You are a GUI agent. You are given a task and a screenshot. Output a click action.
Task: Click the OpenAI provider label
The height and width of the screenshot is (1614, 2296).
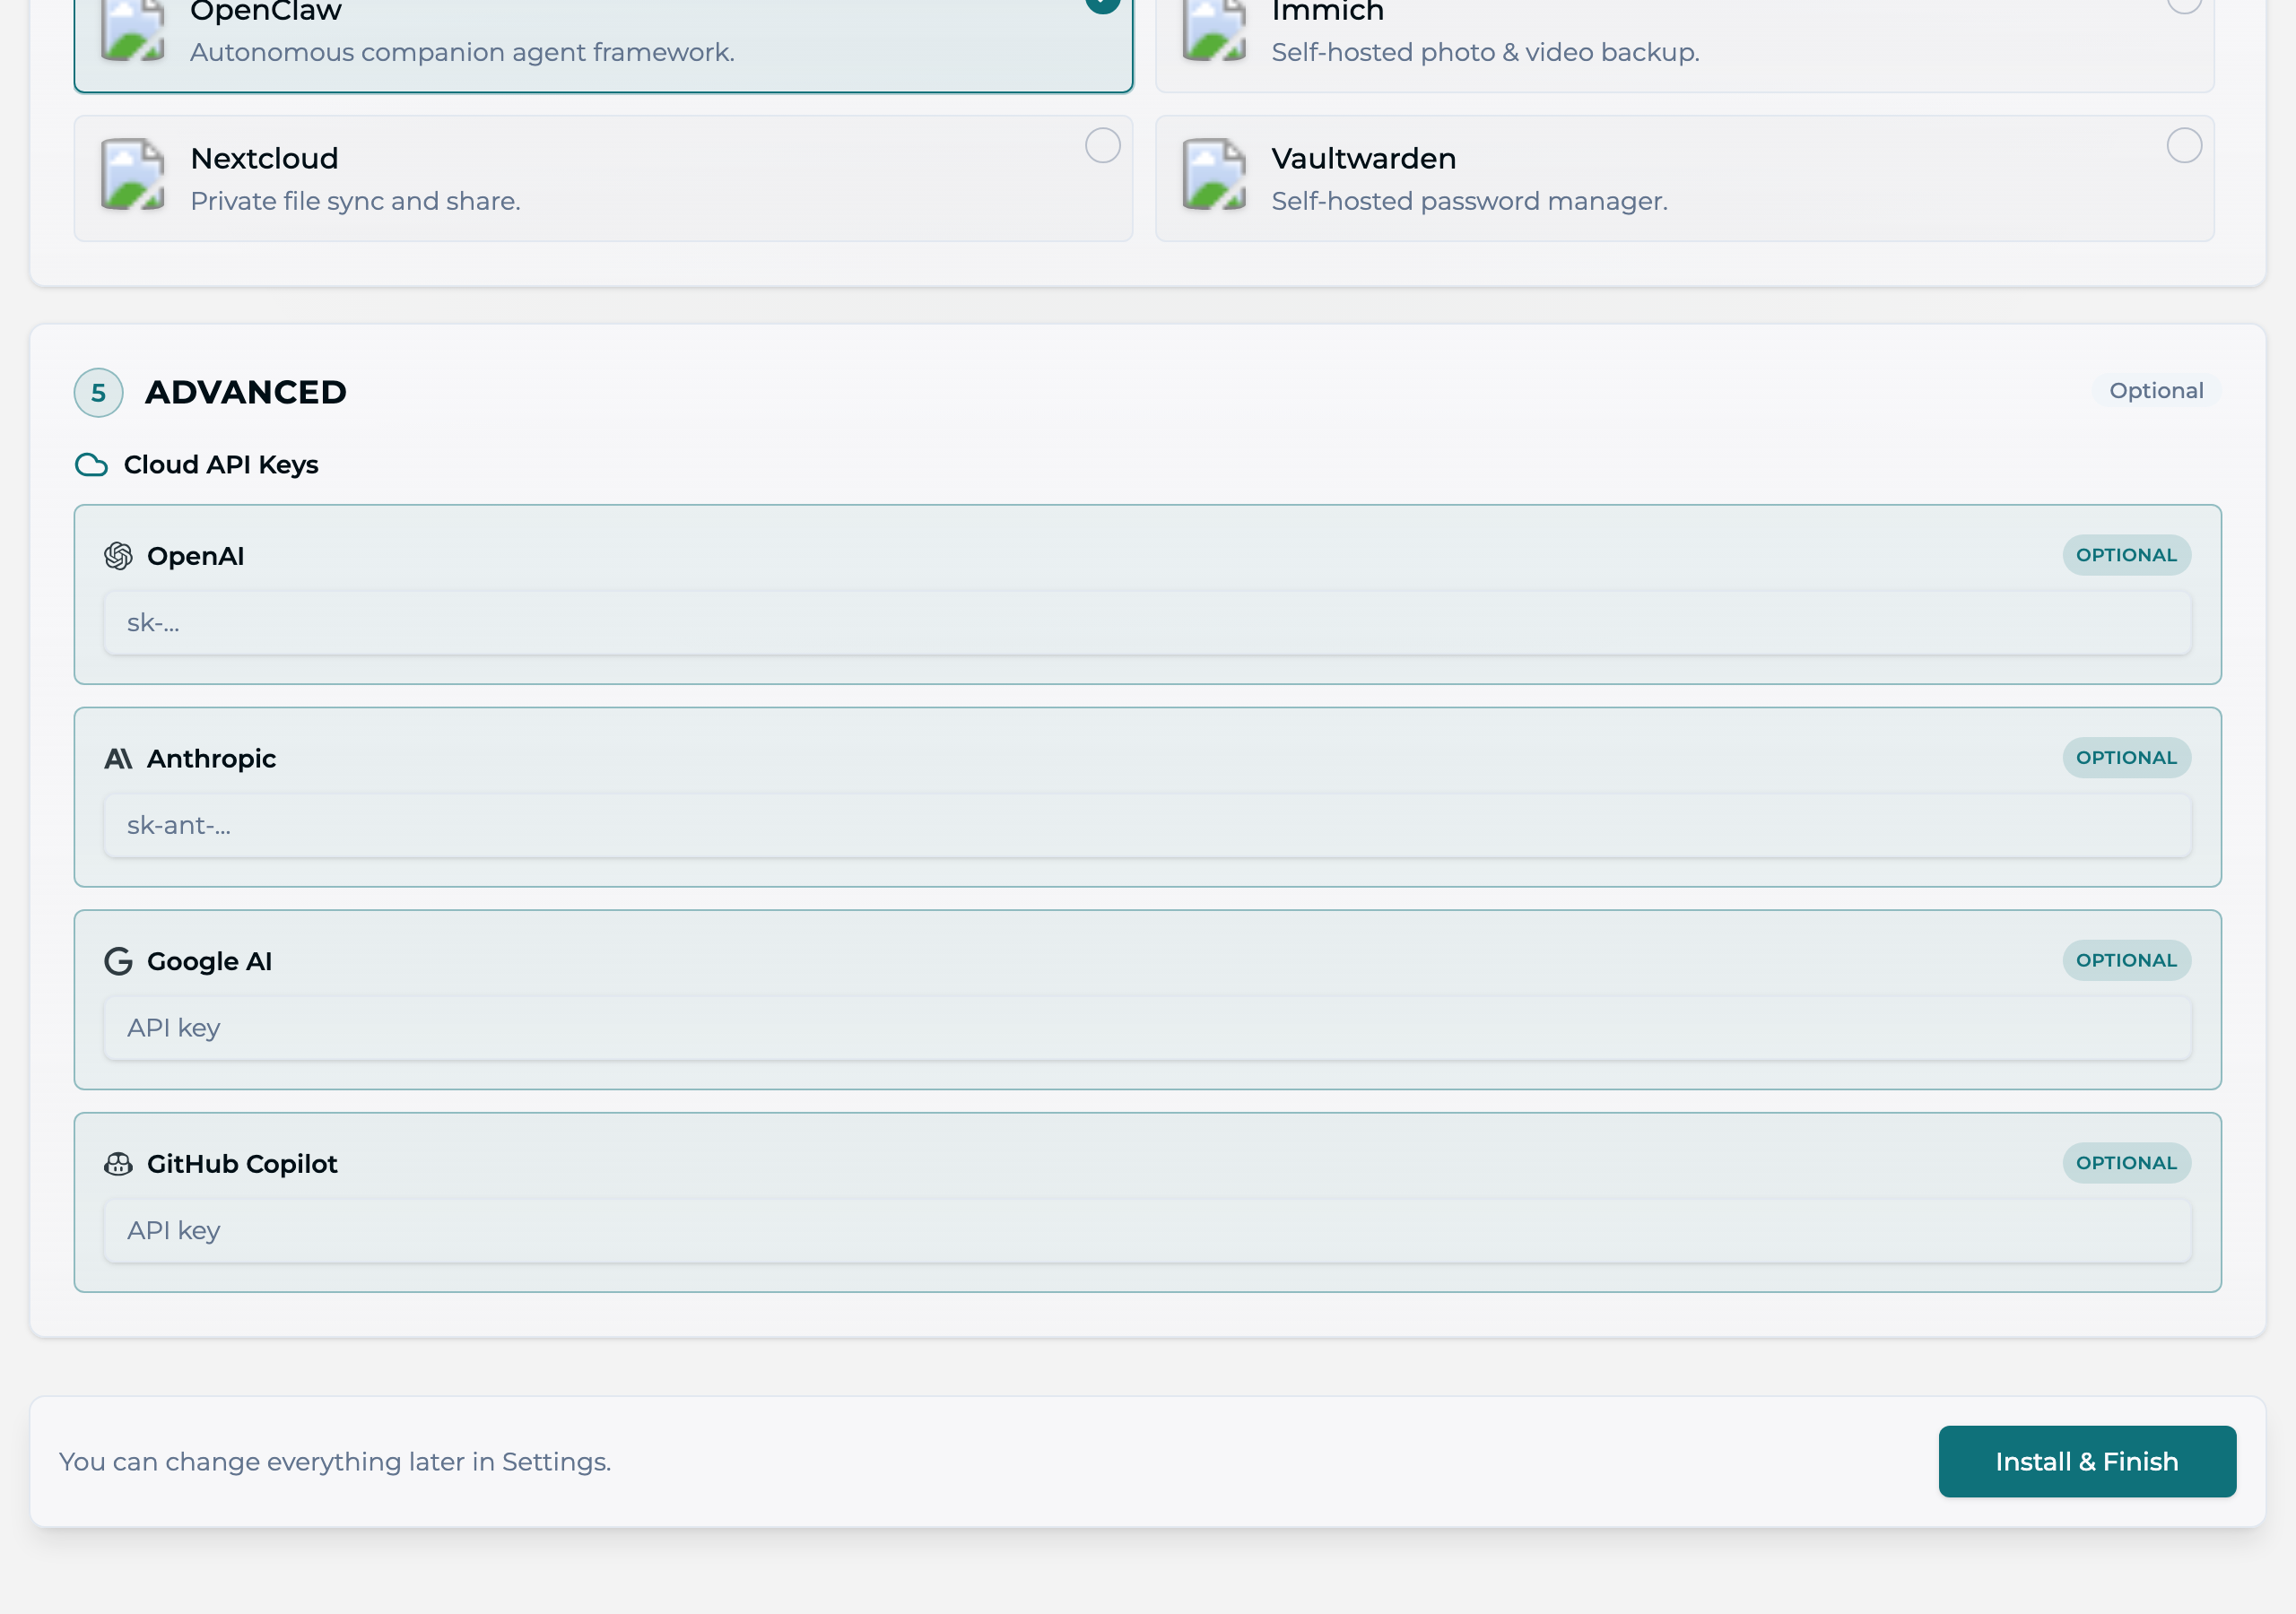point(196,556)
